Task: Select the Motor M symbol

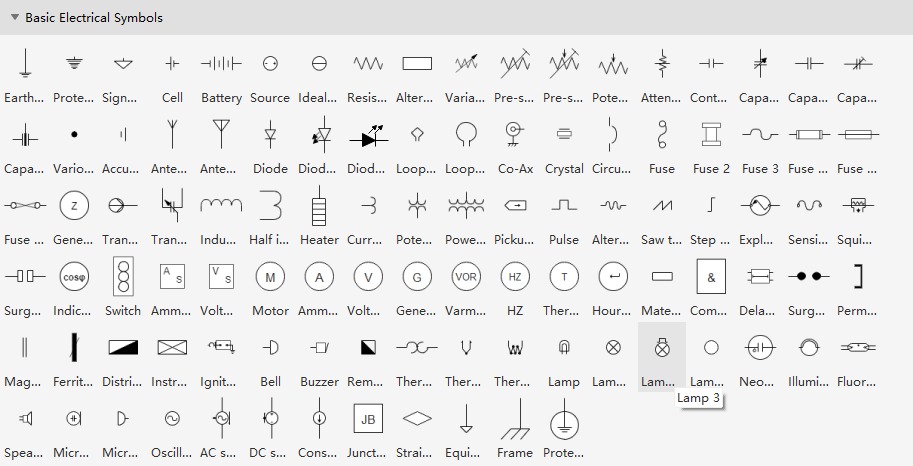Action: point(270,277)
